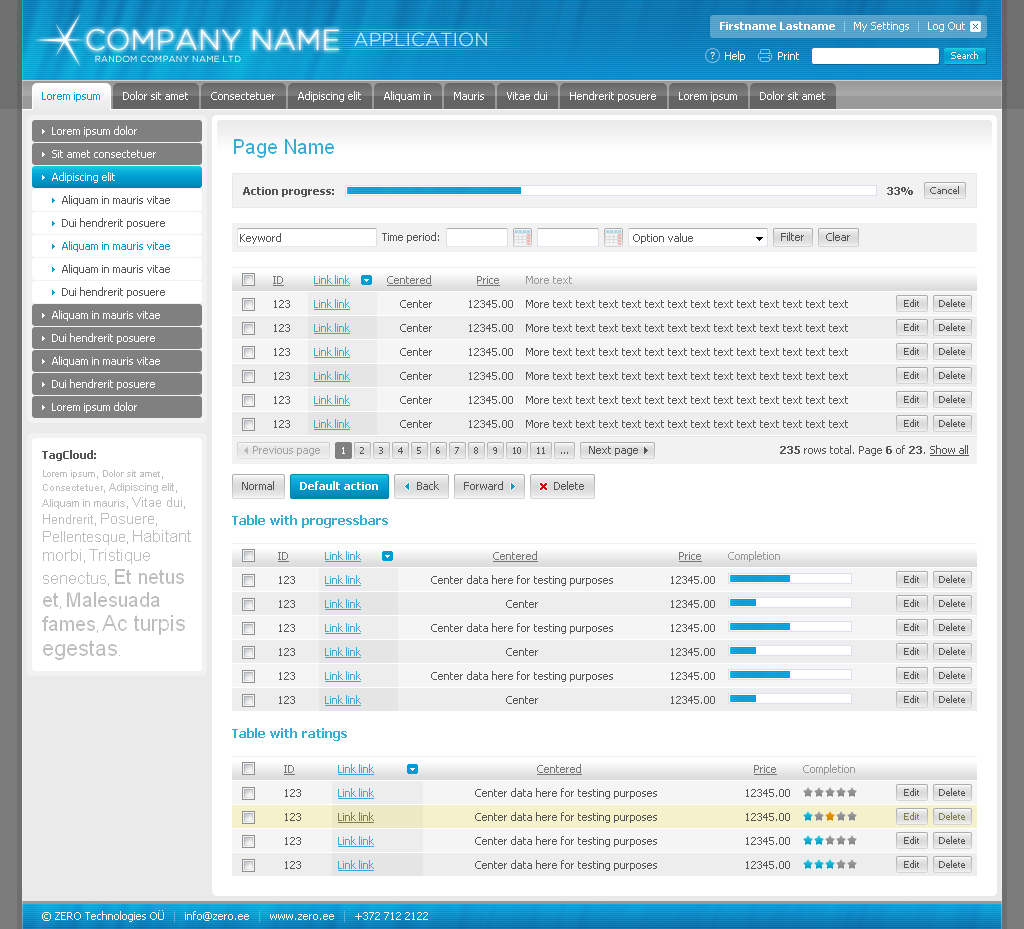Viewport: 1024px width, 929px height.
Task: Check the checkbox in the yellow highlighted ratings row
Action: [248, 817]
